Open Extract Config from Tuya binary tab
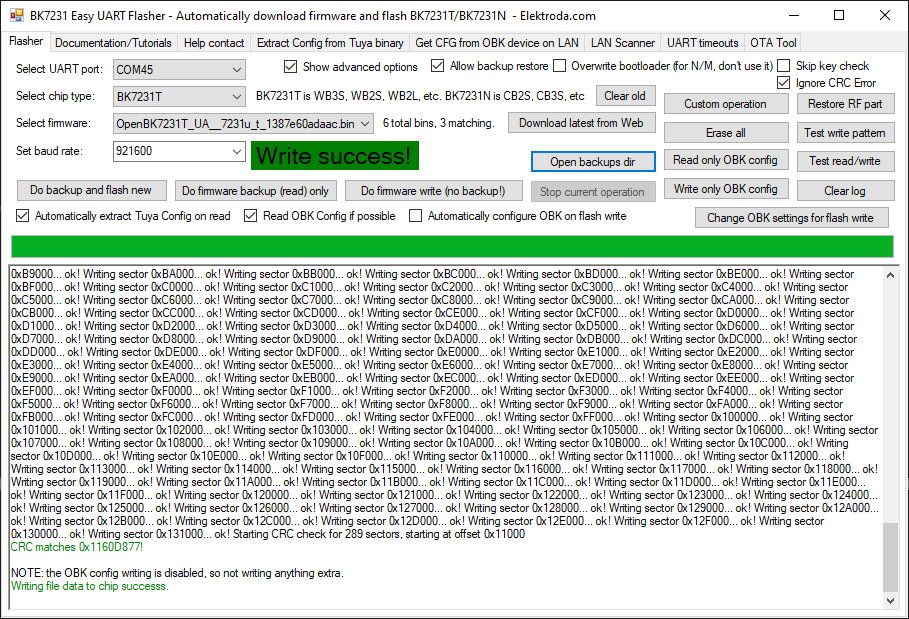 click(x=330, y=43)
